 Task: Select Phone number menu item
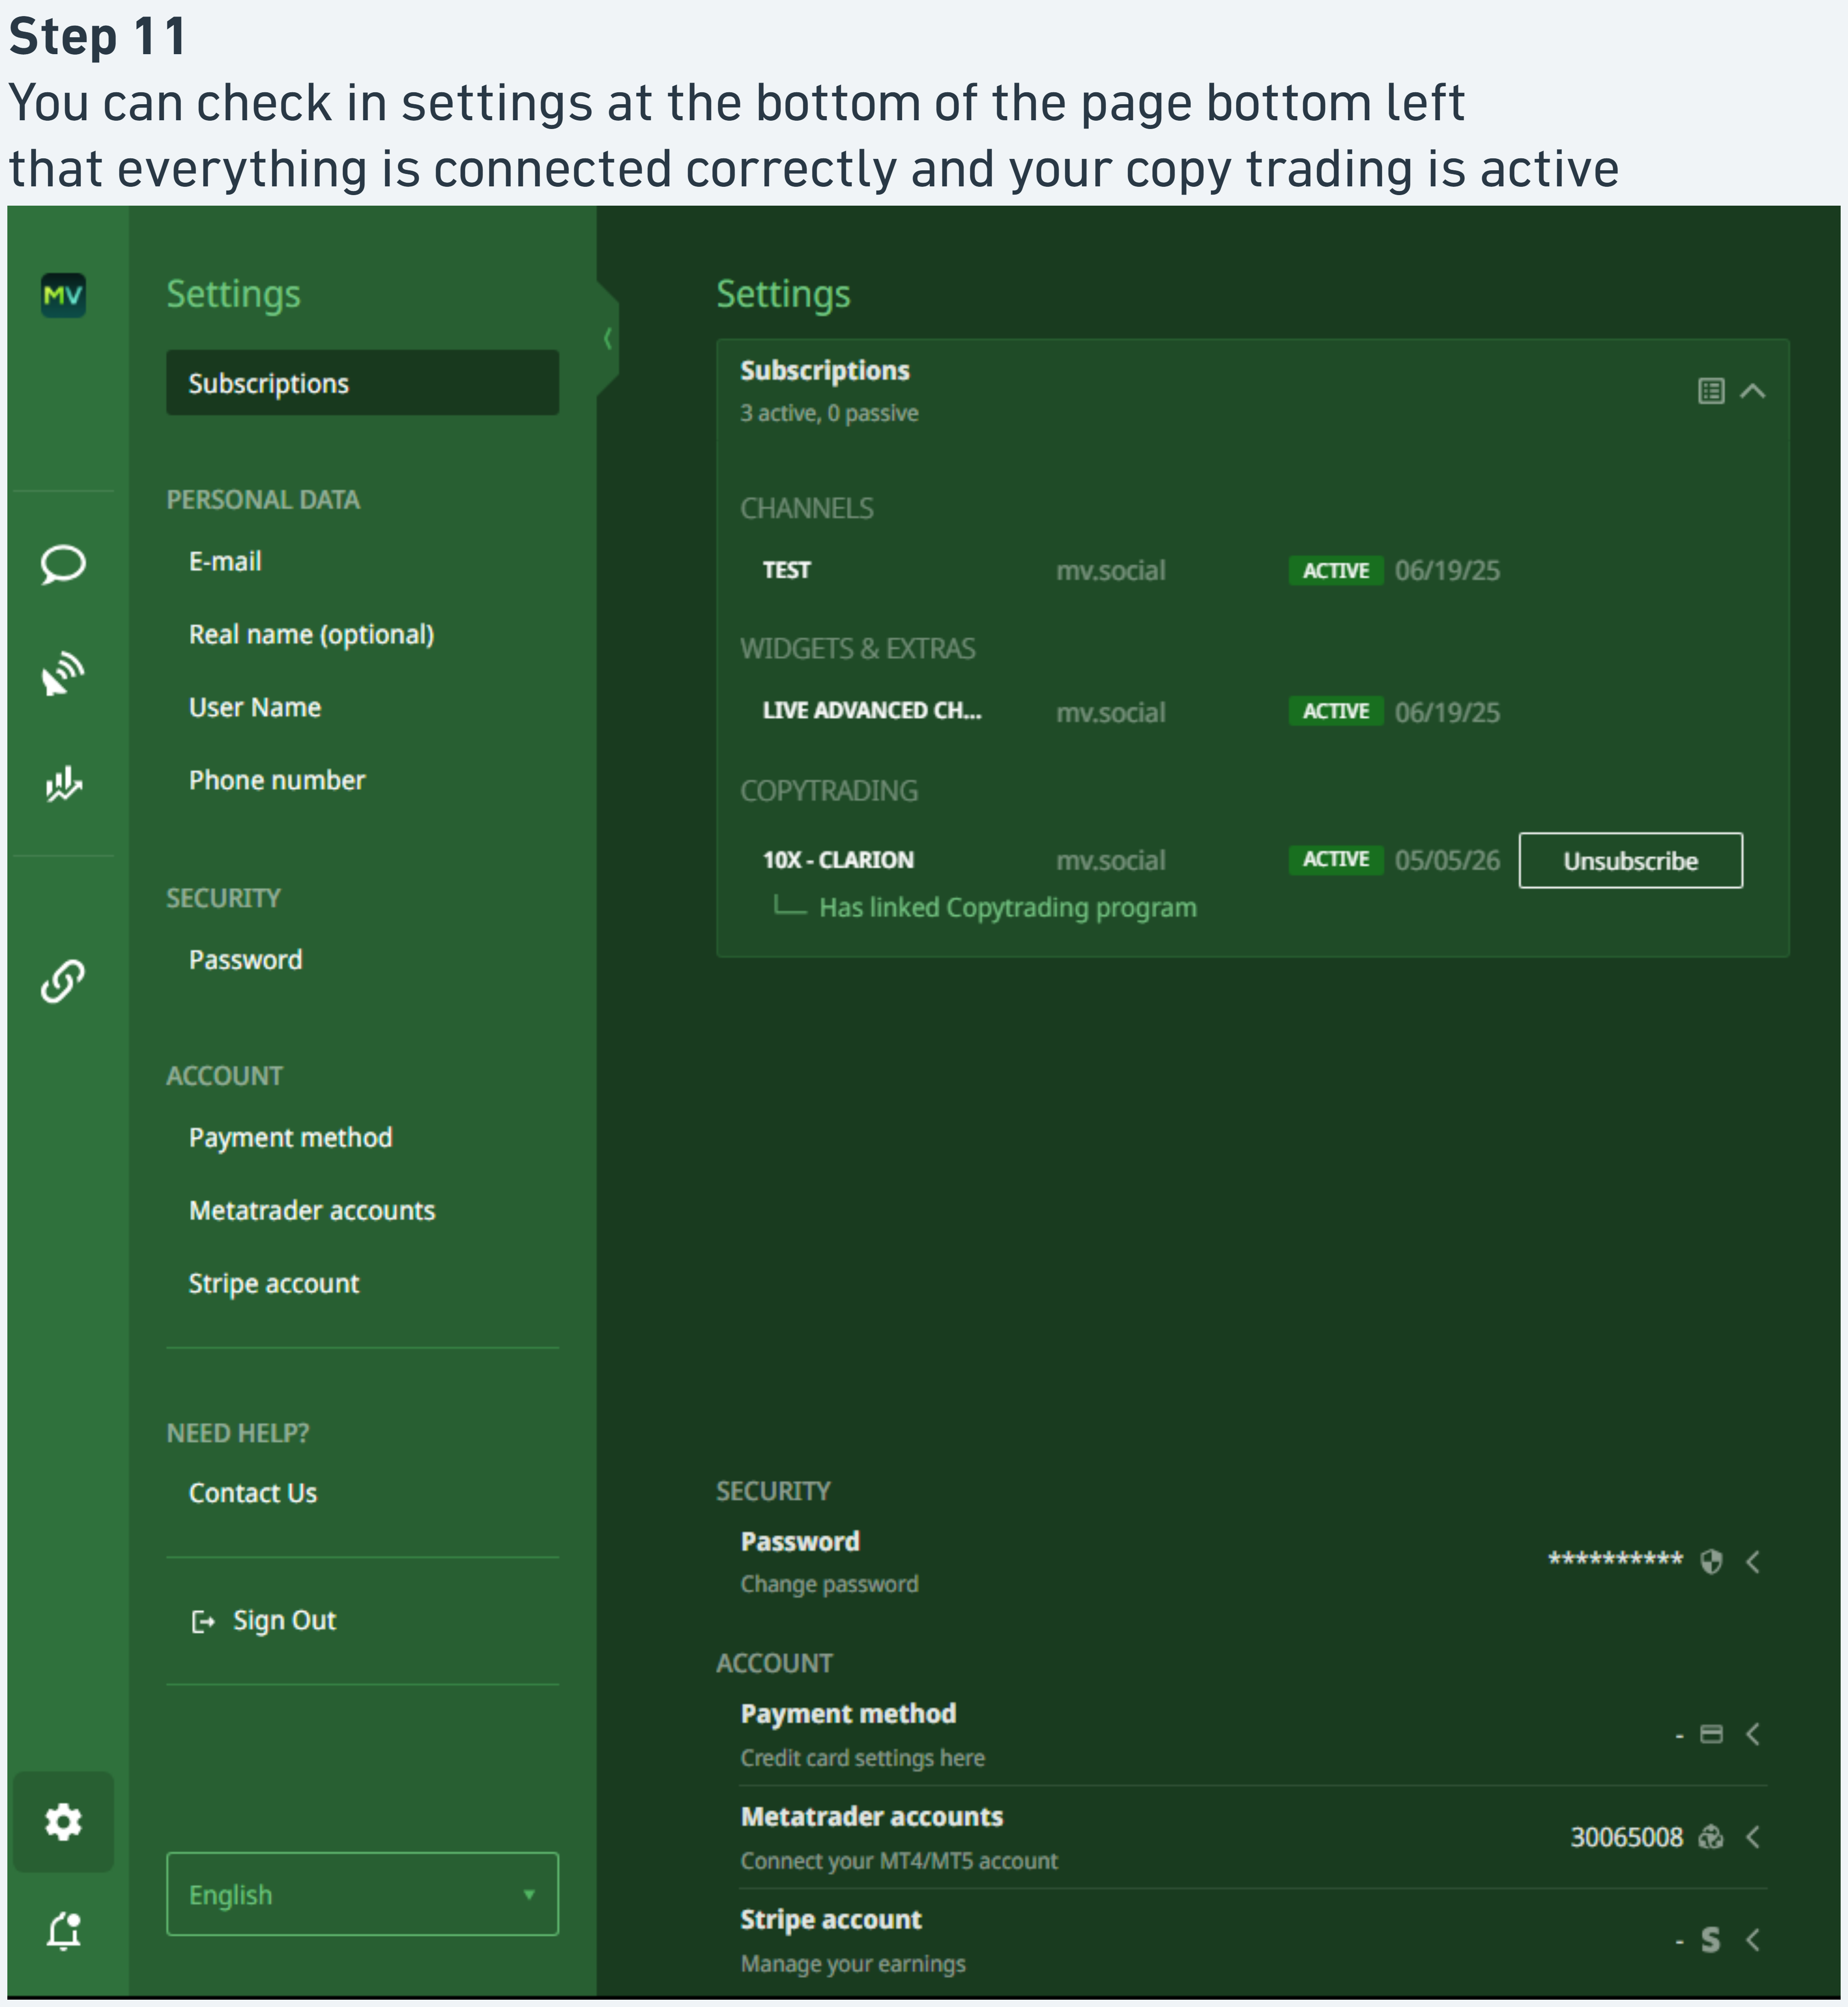tap(277, 780)
